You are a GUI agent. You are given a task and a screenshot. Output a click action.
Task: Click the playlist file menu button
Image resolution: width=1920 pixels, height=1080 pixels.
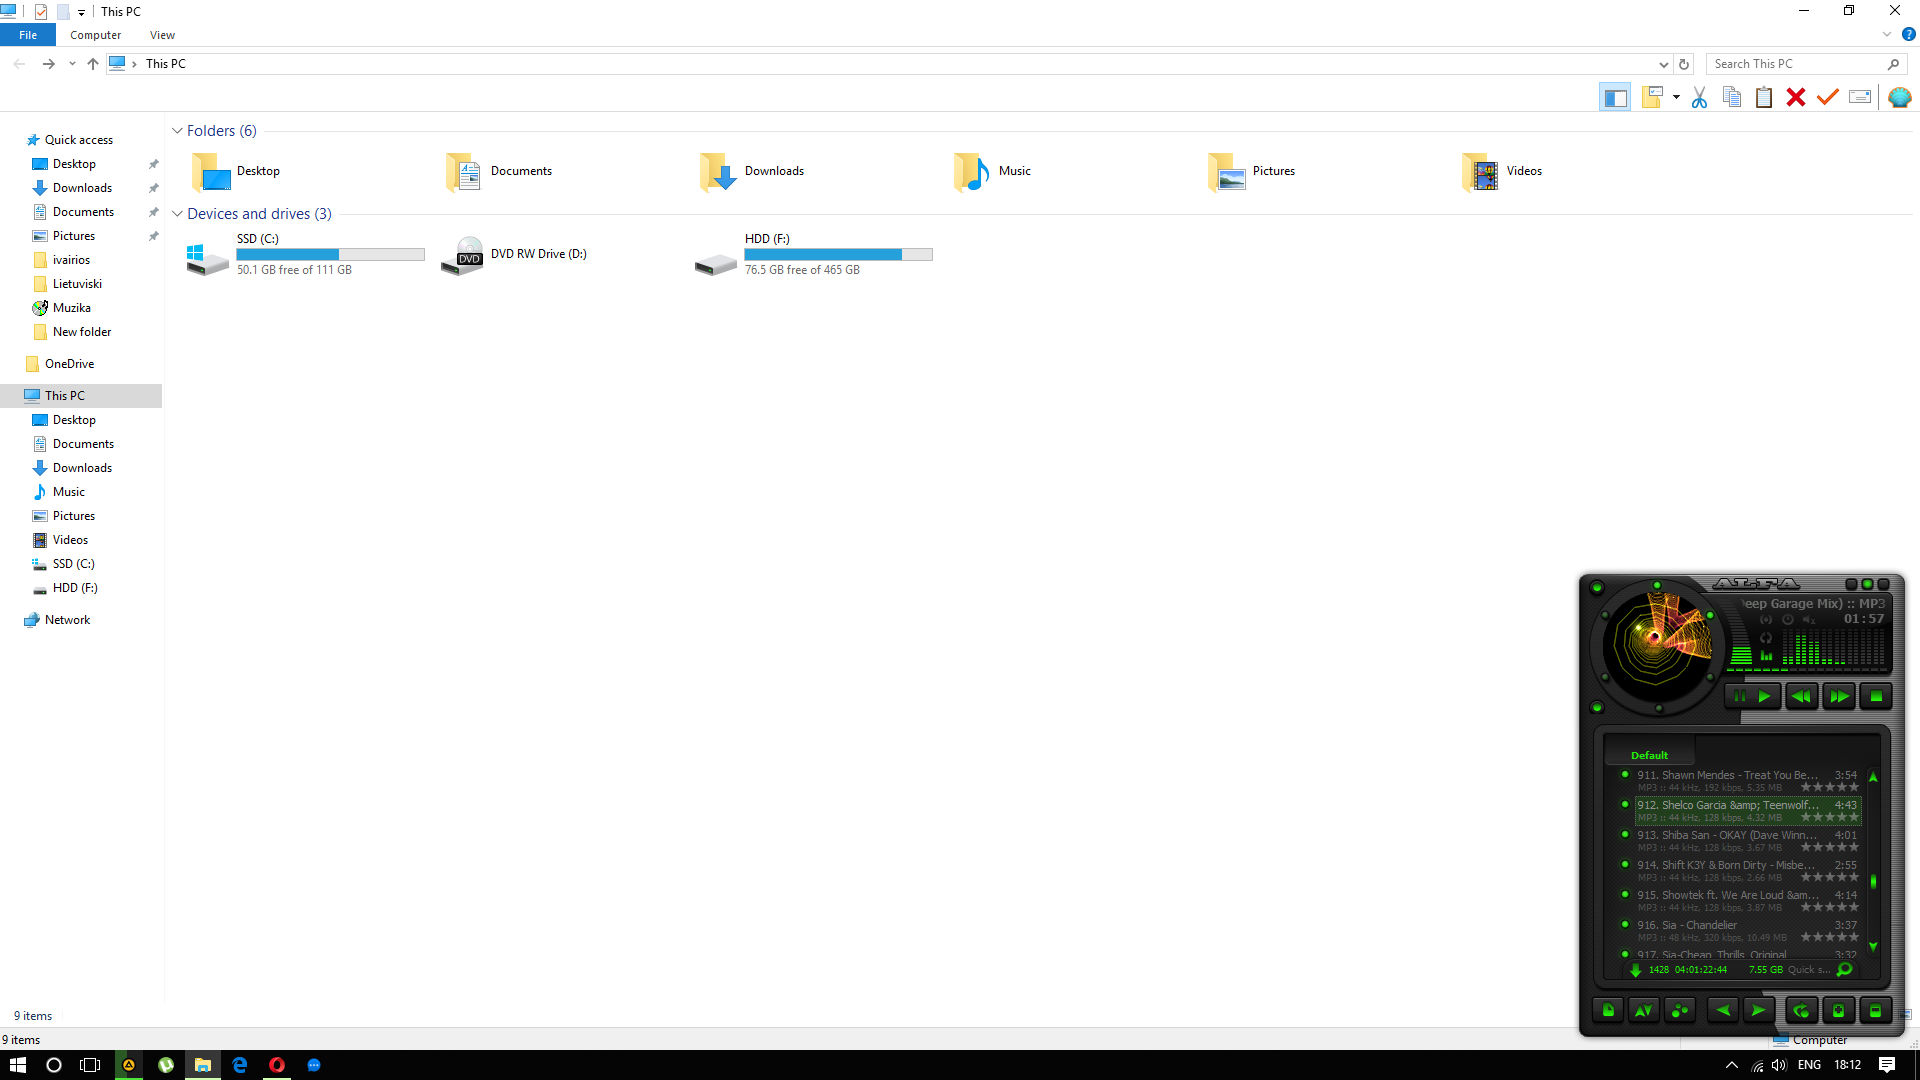coord(1608,1011)
